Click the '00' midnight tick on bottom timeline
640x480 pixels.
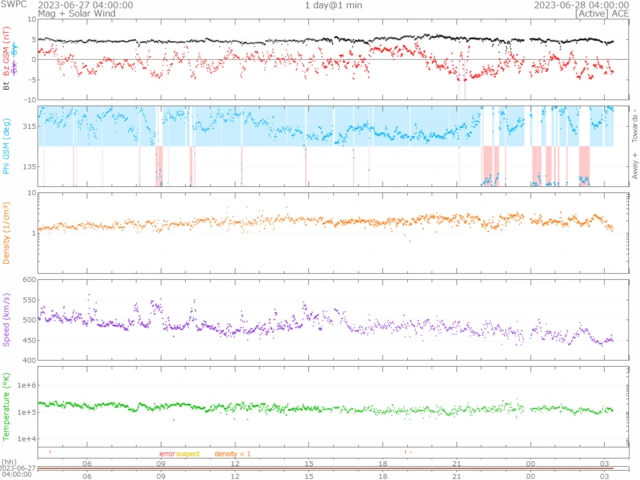pos(530,463)
